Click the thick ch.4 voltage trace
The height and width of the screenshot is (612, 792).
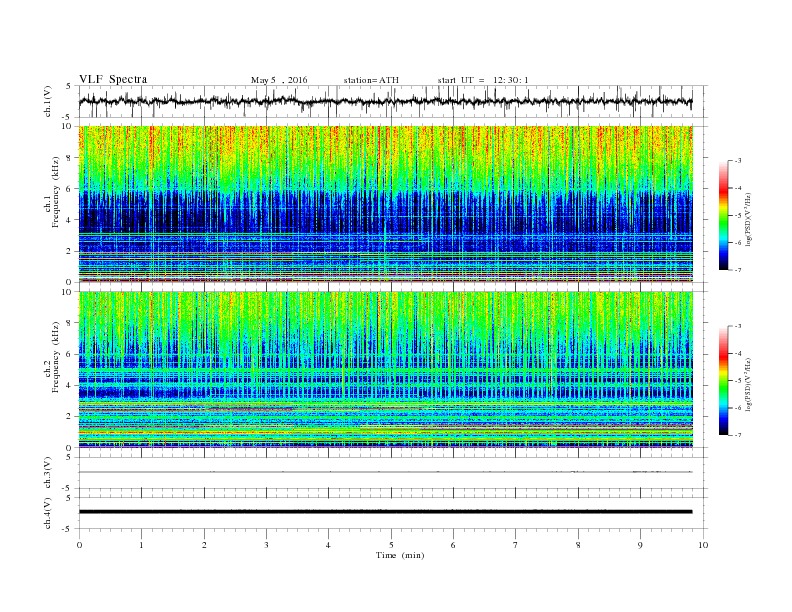(385, 512)
